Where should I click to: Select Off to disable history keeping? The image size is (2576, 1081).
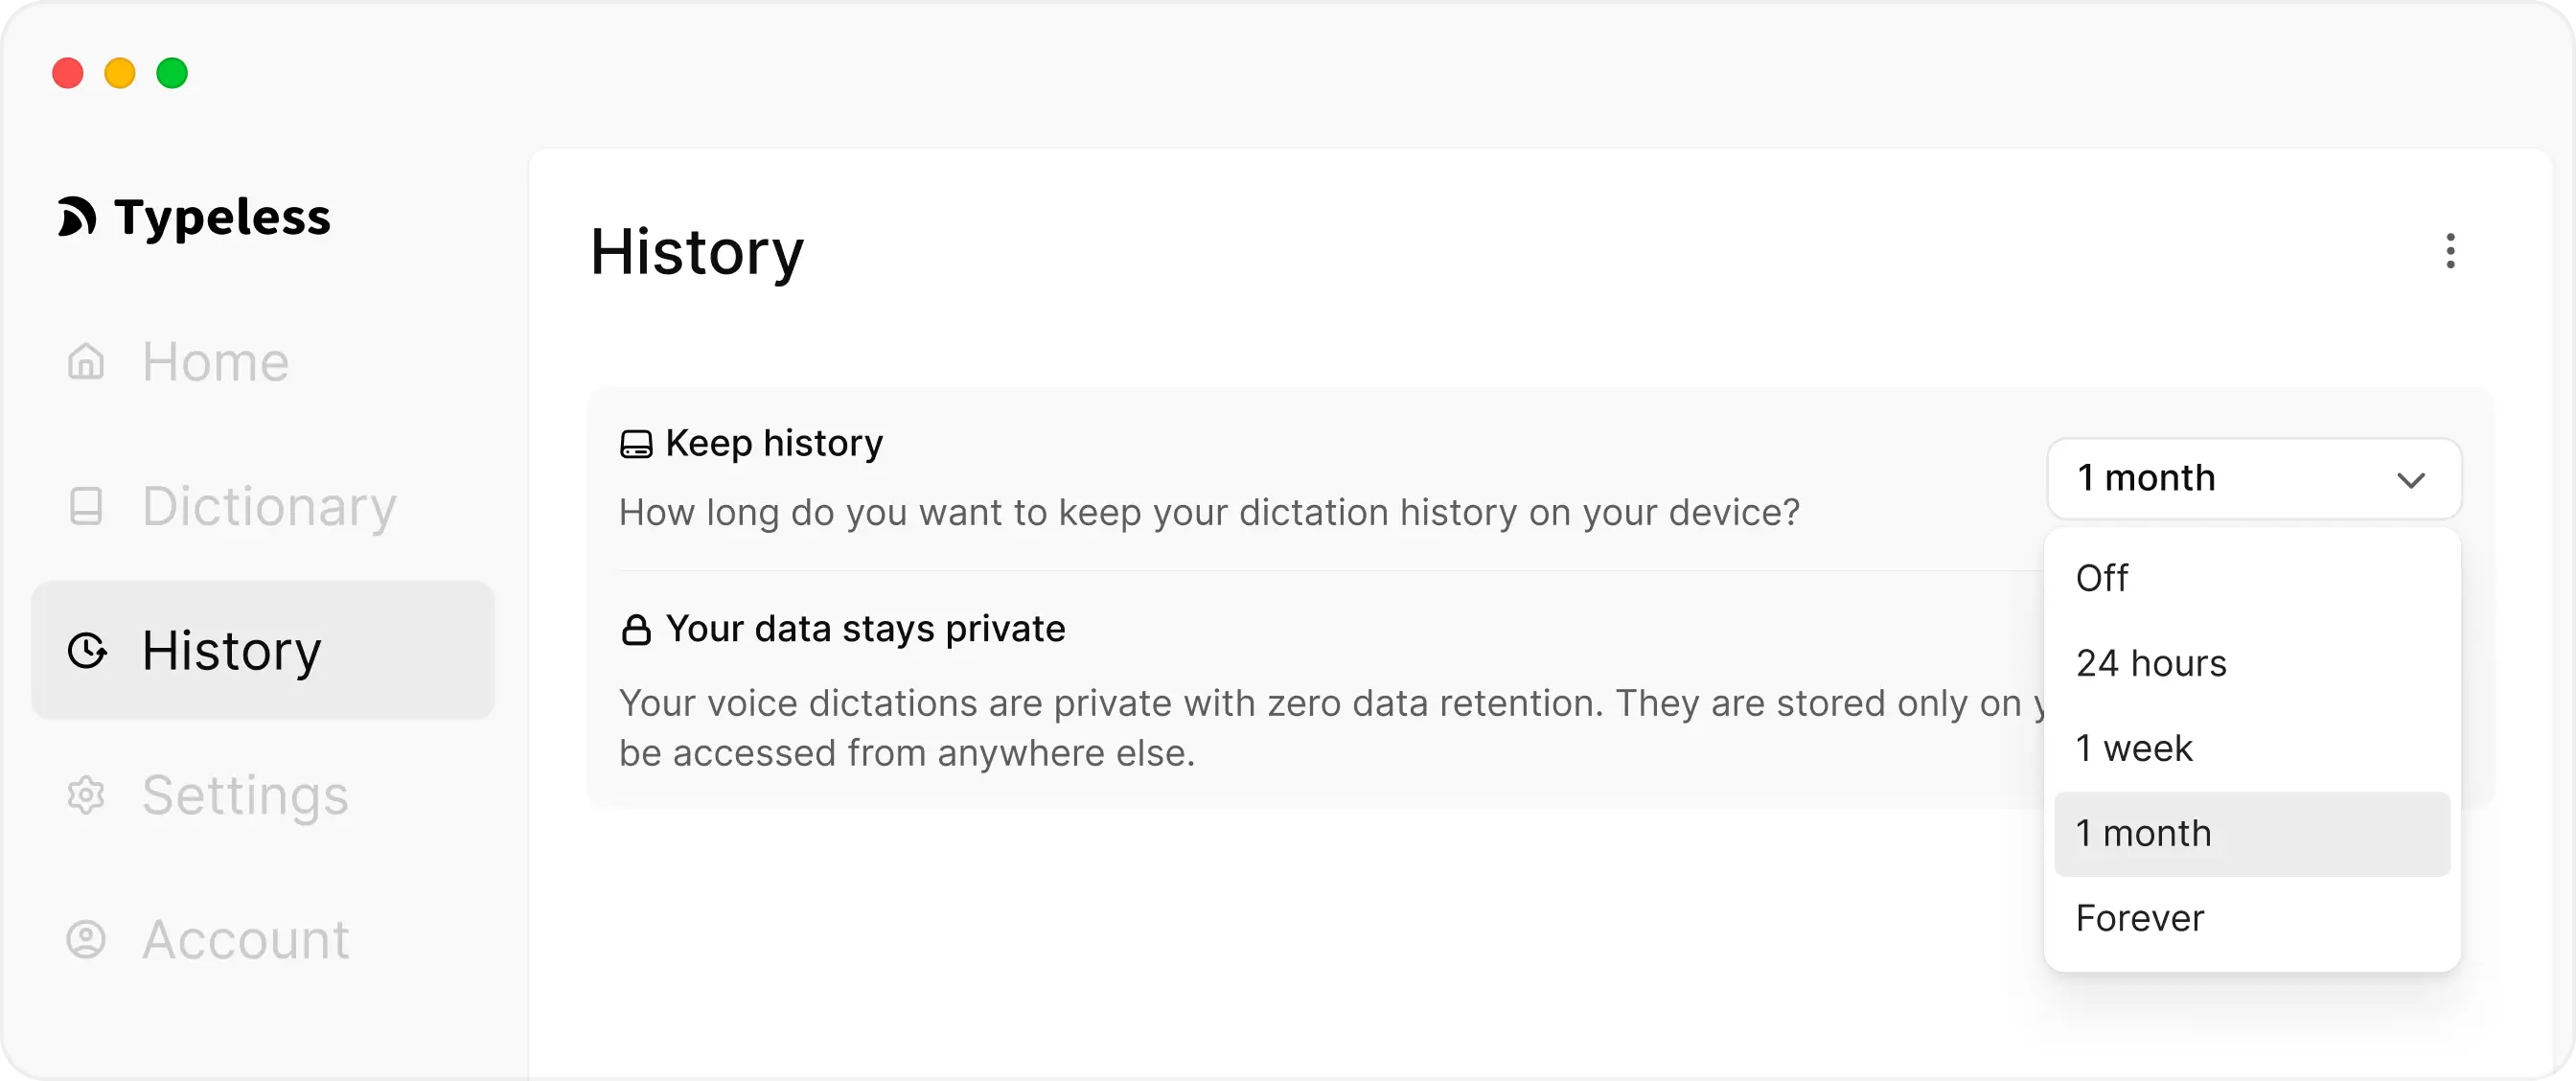click(x=2101, y=577)
